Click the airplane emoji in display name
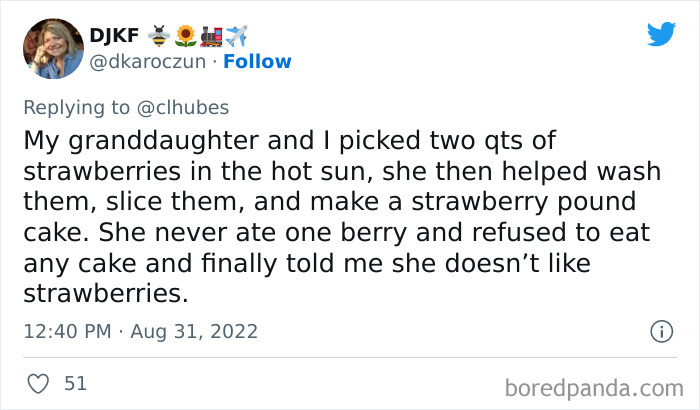The height and width of the screenshot is (410, 700). (x=237, y=35)
